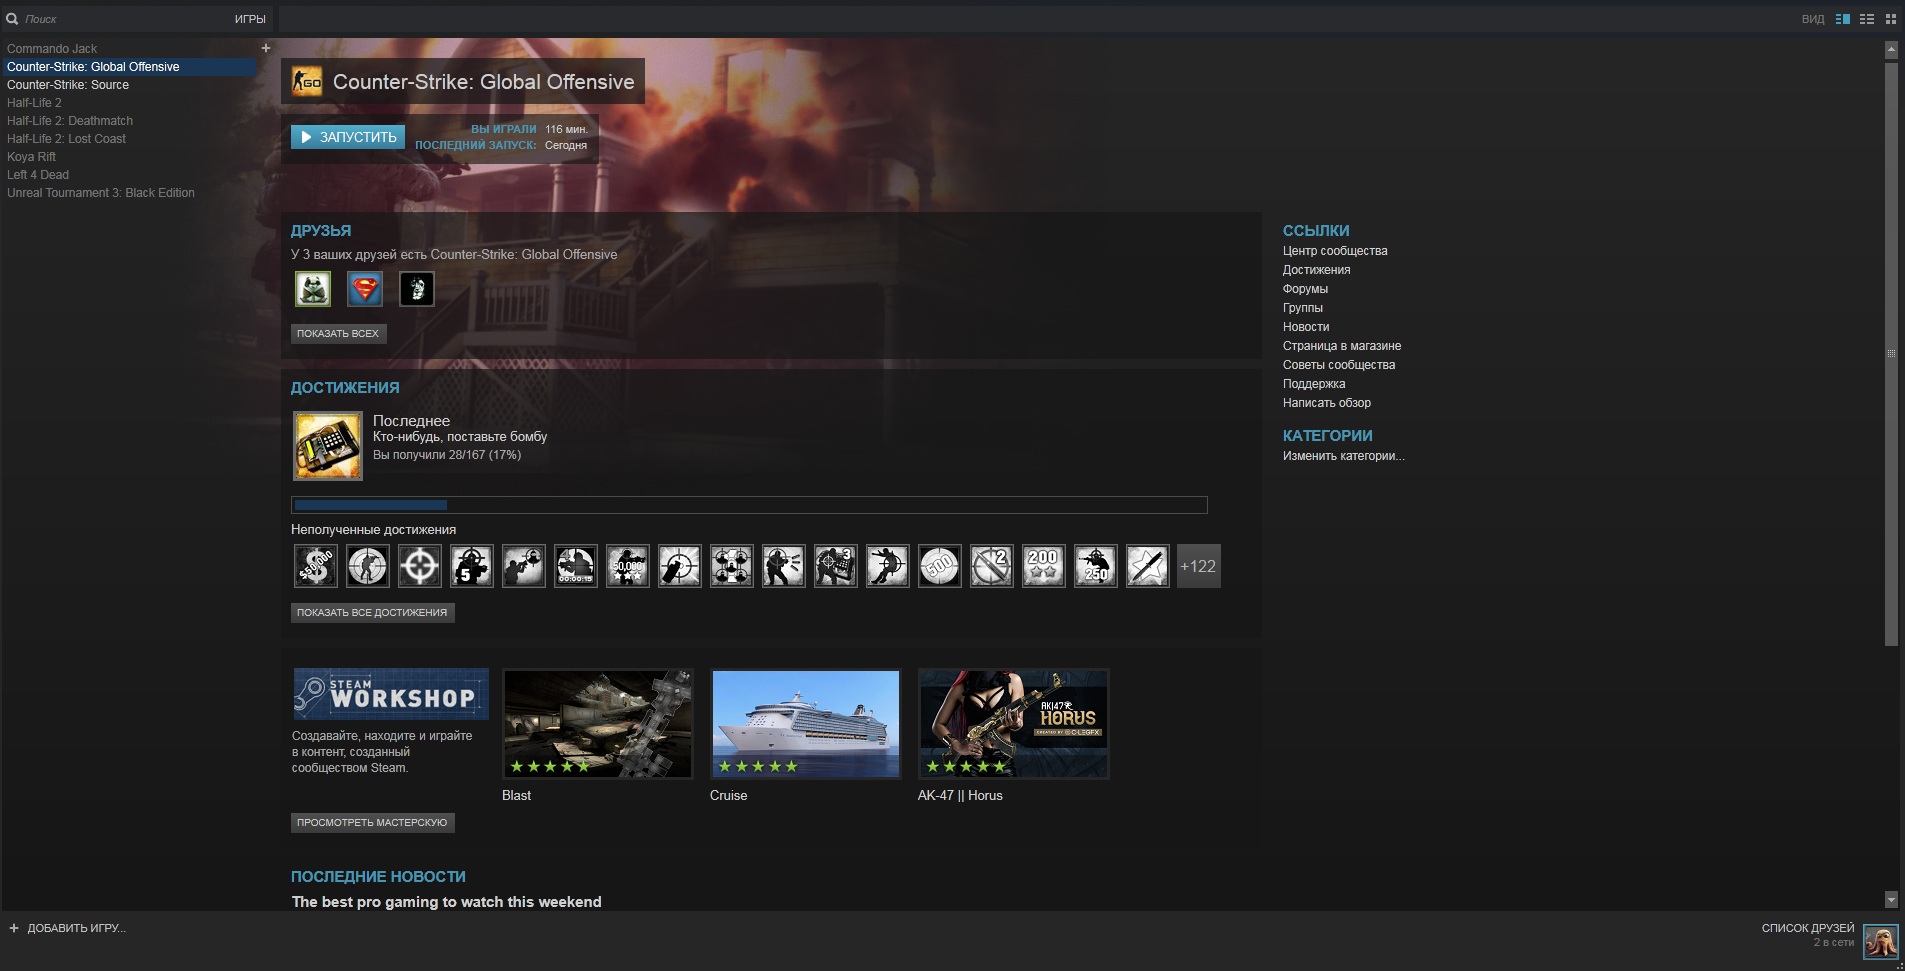This screenshot has height=971, width=1905.
Task: Open the ИГРЫ filter dropdown
Action: pyautogui.click(x=250, y=19)
